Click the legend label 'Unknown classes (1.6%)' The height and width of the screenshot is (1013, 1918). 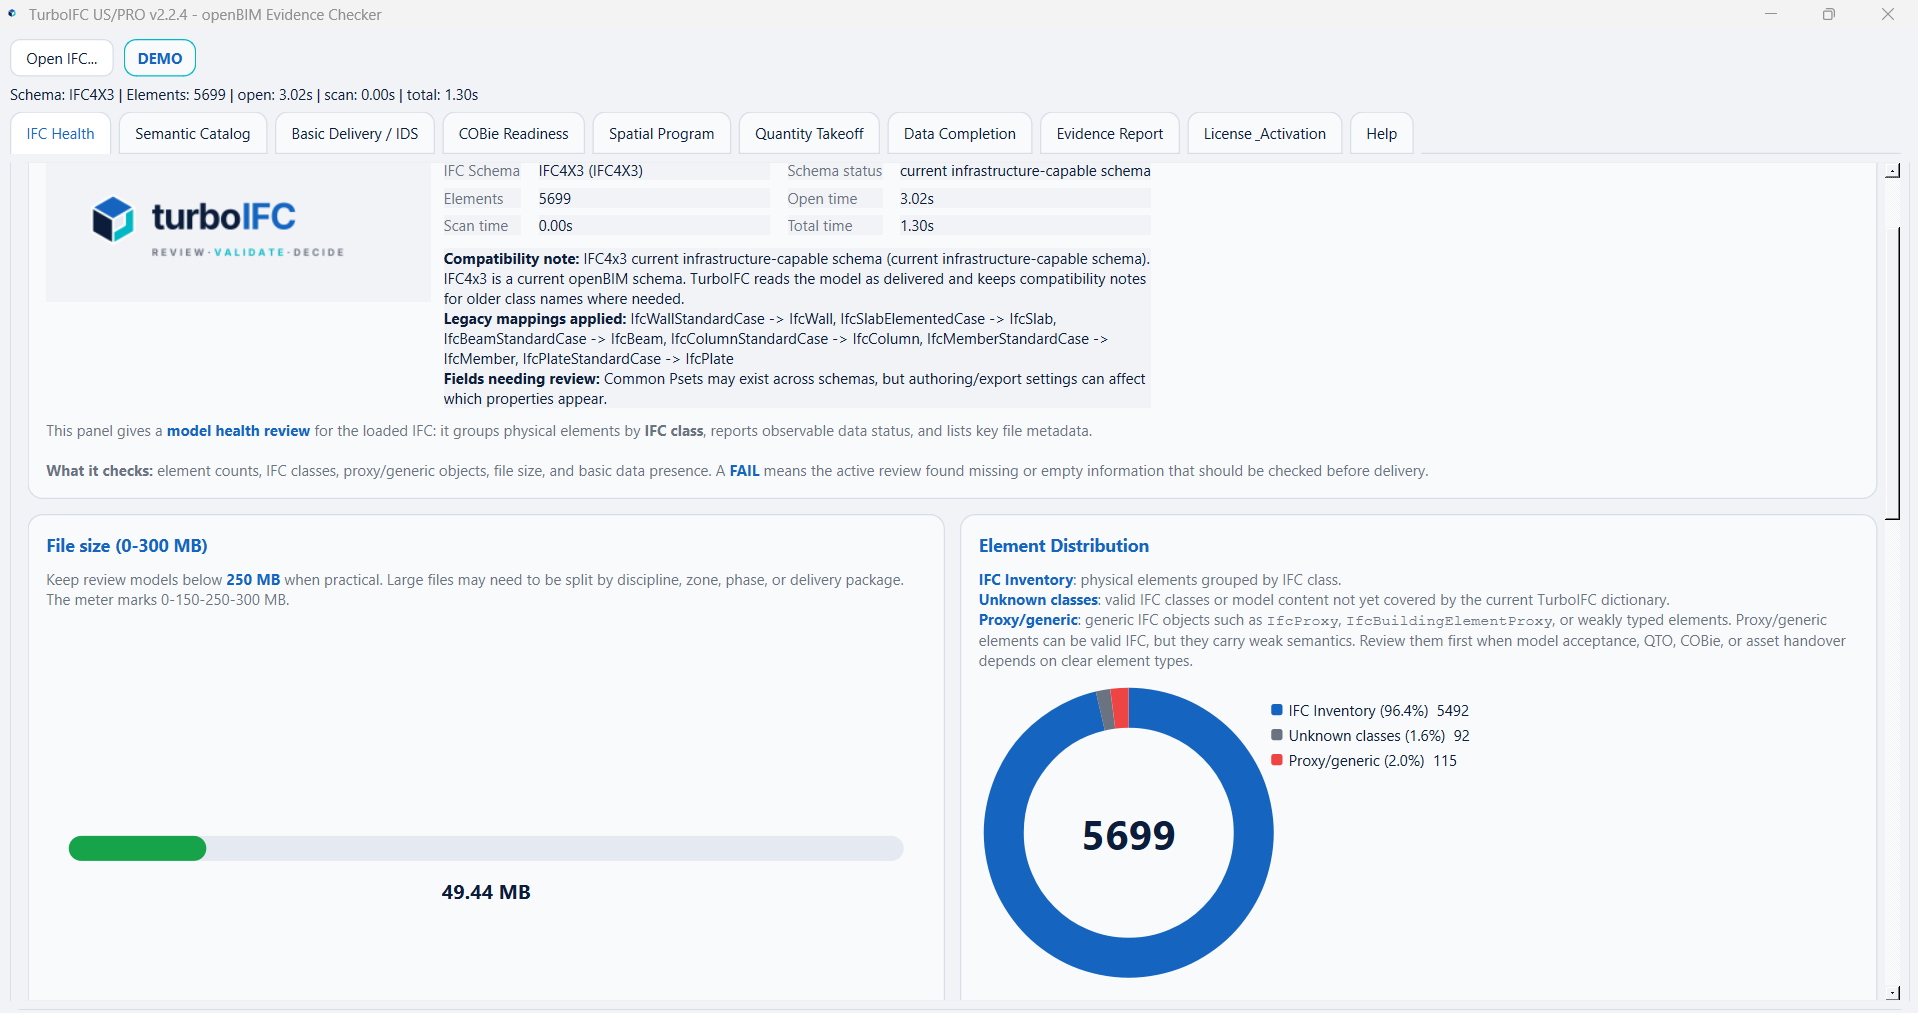(1366, 736)
